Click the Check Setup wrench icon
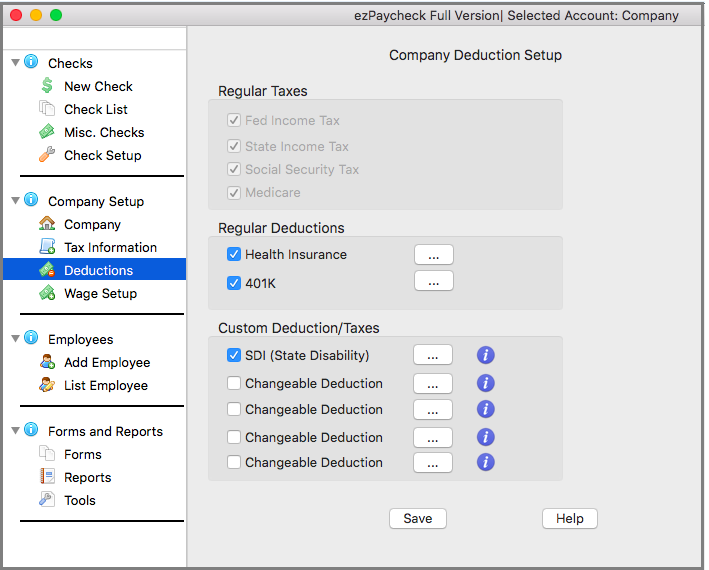The height and width of the screenshot is (570, 709). [47, 155]
